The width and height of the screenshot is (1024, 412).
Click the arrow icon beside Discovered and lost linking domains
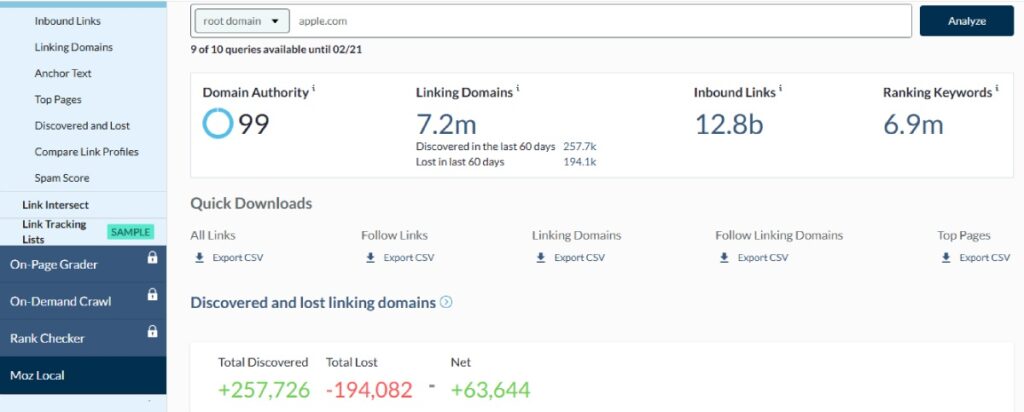point(446,302)
